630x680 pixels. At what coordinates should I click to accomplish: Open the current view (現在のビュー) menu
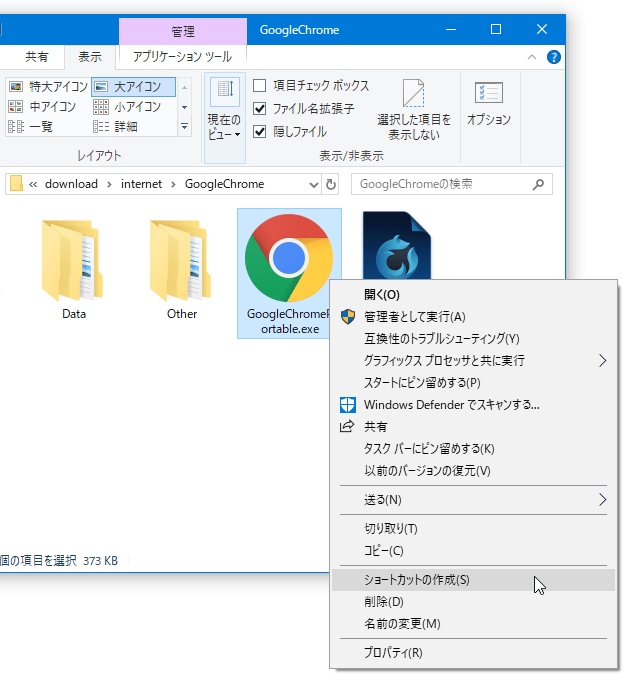coord(225,118)
